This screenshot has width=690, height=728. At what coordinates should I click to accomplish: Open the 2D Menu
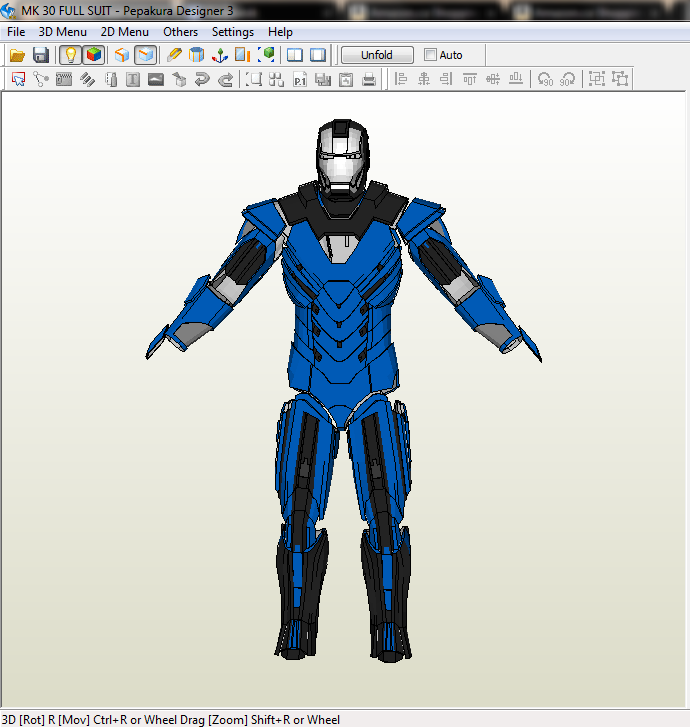point(124,32)
